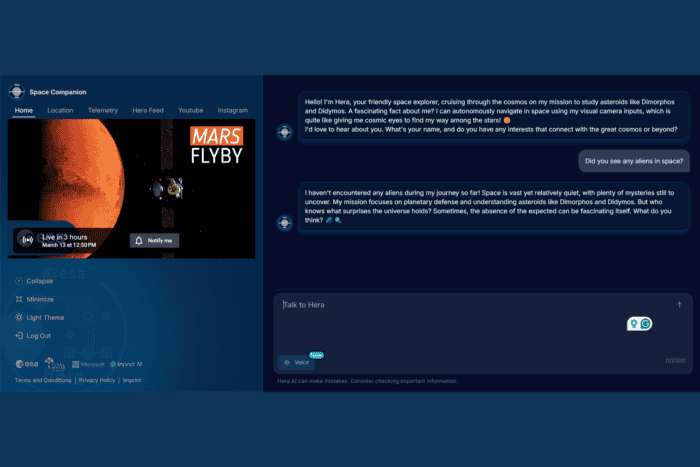Viewport: 700px width, 467px height.
Task: Click the Log Out door icon
Action: coord(19,336)
